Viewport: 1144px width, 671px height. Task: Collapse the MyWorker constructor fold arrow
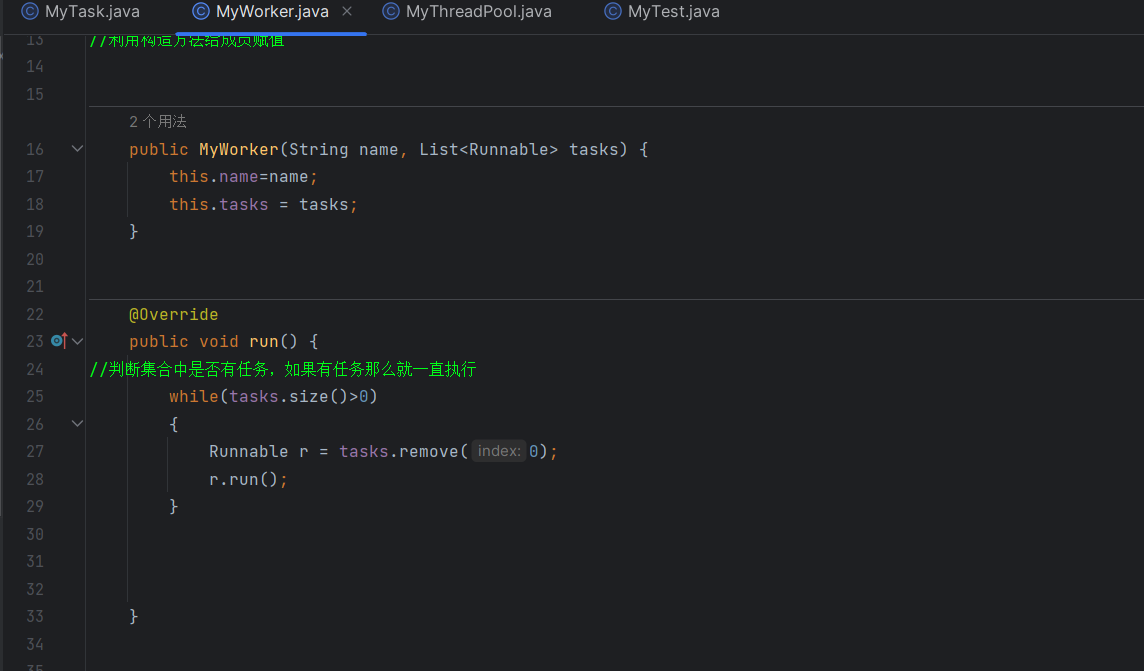(x=78, y=149)
